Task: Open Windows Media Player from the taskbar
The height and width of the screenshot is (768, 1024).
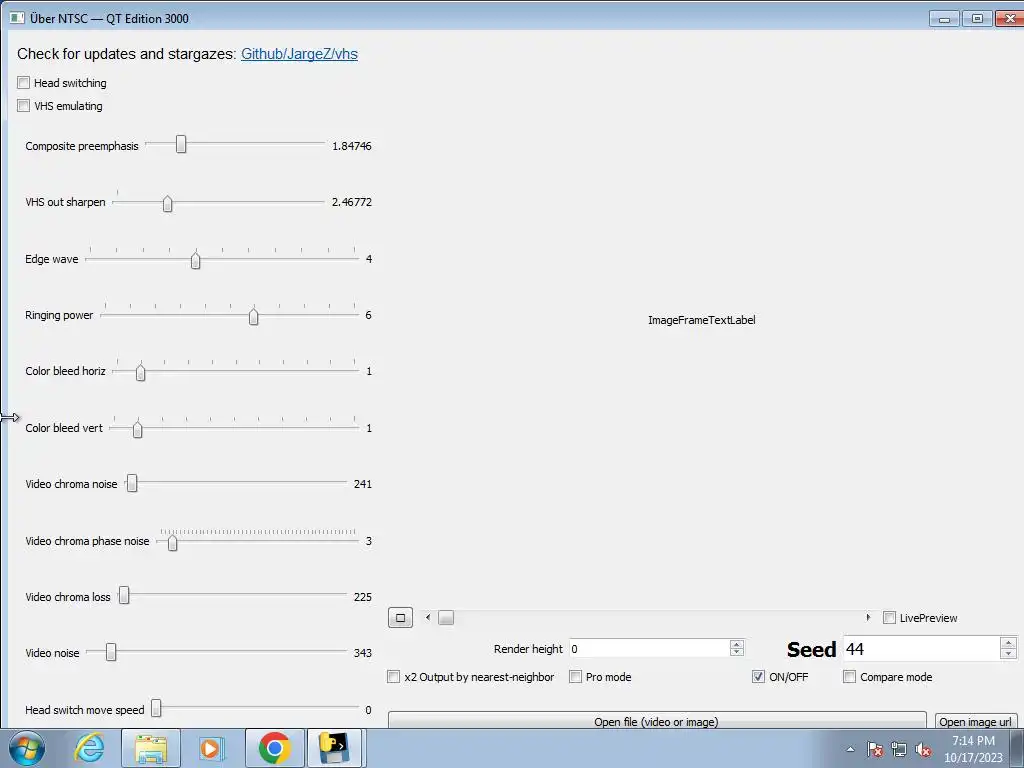Action: (x=211, y=748)
